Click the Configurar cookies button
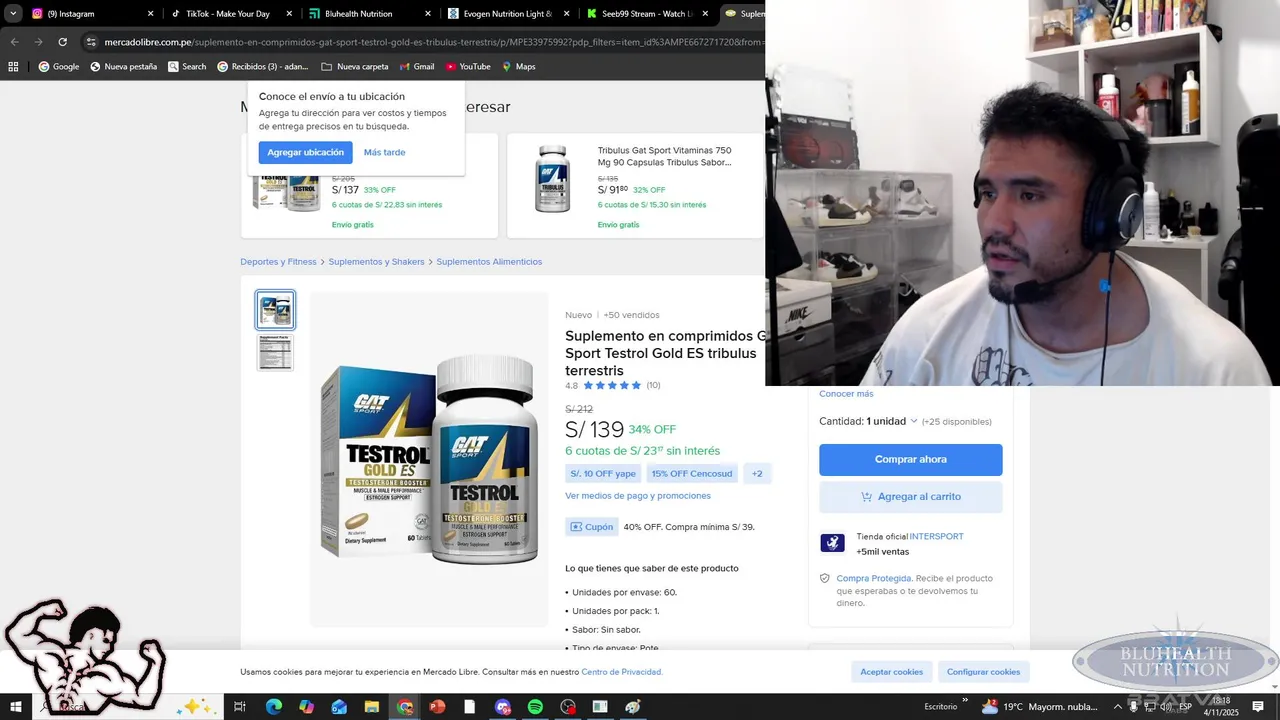The height and width of the screenshot is (720, 1280). pos(984,672)
